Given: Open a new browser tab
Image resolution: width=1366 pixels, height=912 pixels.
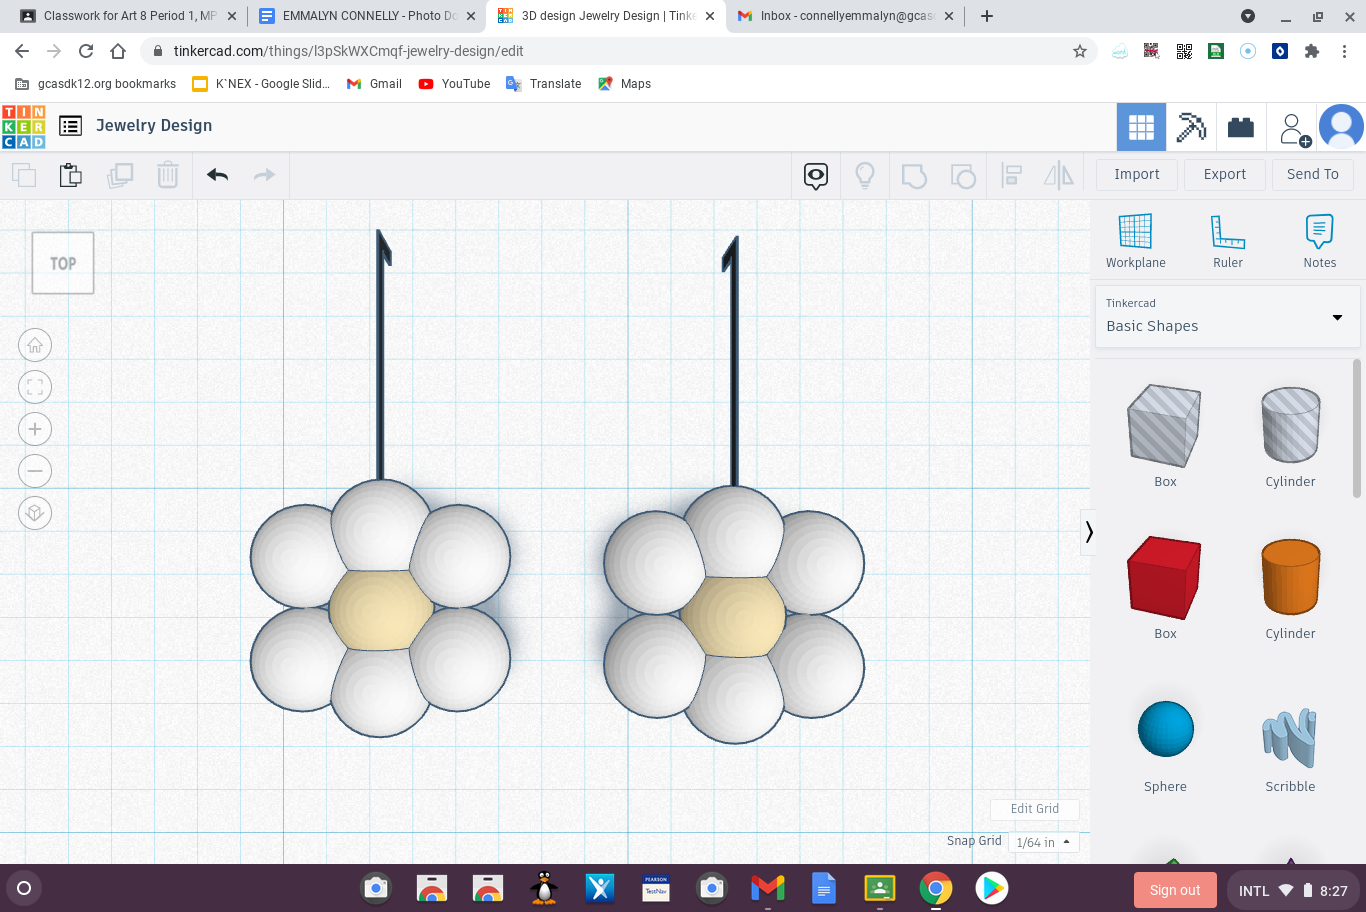Looking at the screenshot, I should point(987,16).
